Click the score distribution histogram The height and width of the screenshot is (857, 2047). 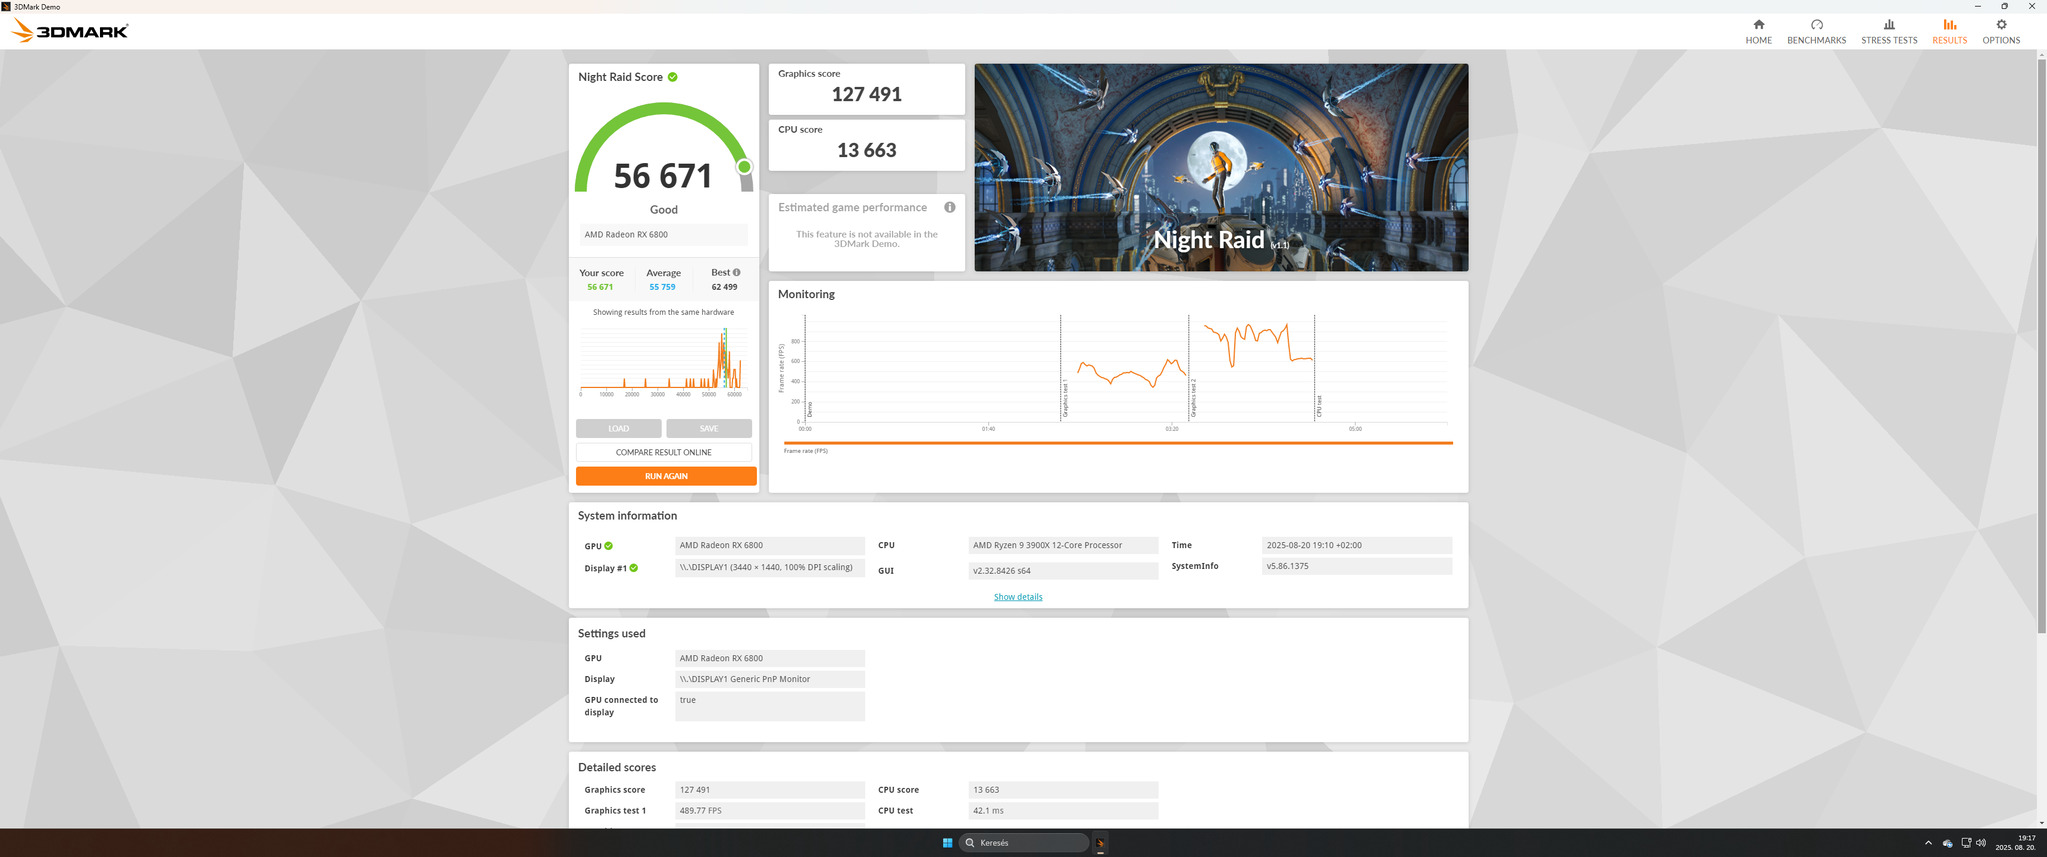coord(662,360)
